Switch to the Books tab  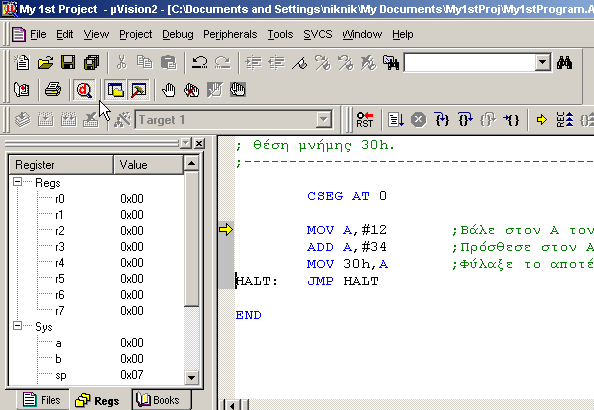[x=161, y=400]
